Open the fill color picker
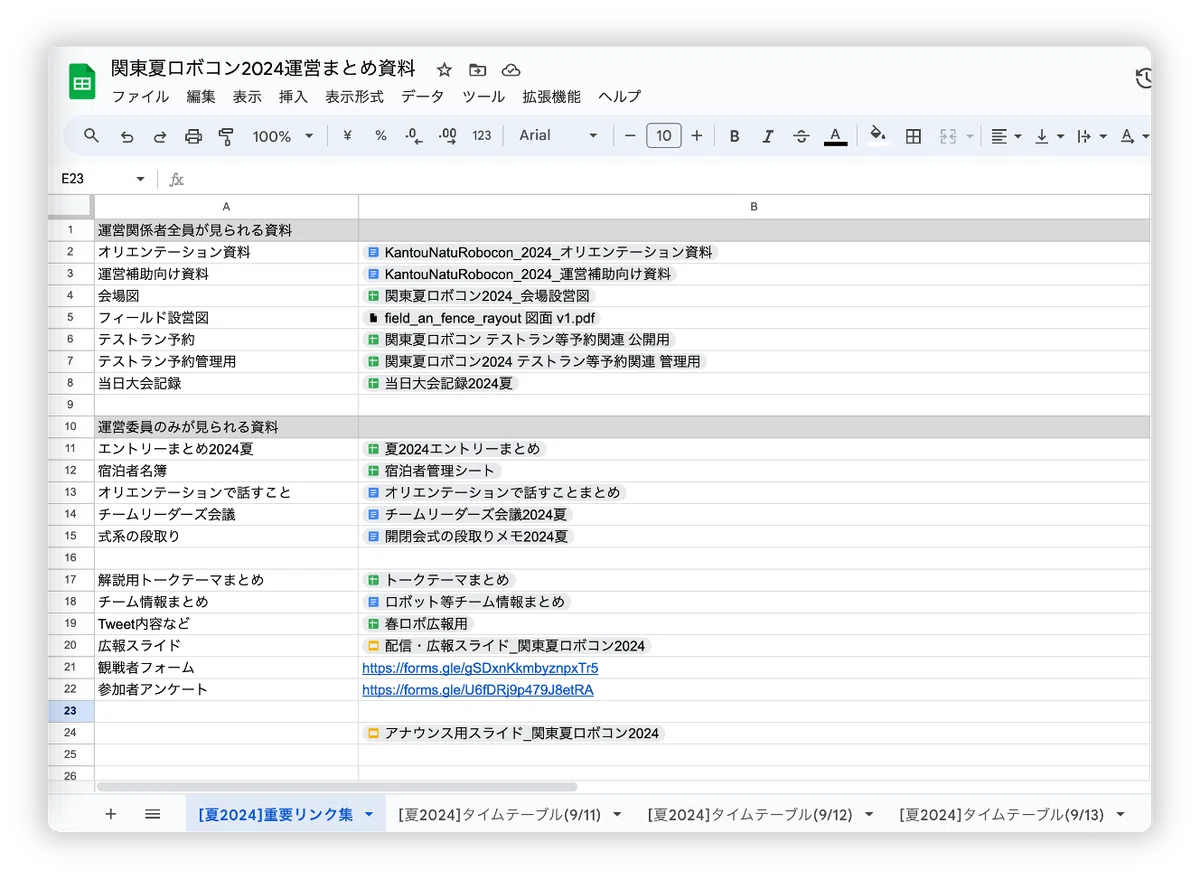 click(x=878, y=136)
